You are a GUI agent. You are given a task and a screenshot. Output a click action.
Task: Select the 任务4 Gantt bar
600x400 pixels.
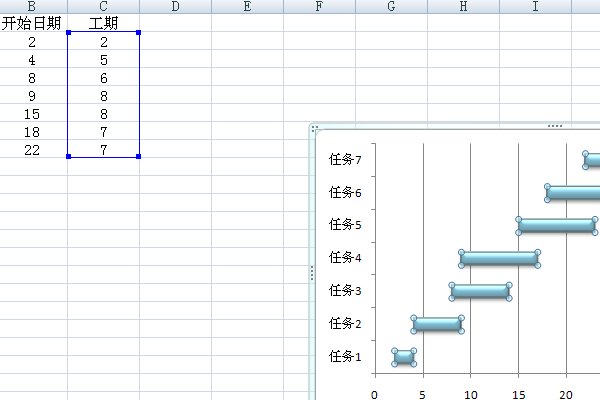(499, 259)
